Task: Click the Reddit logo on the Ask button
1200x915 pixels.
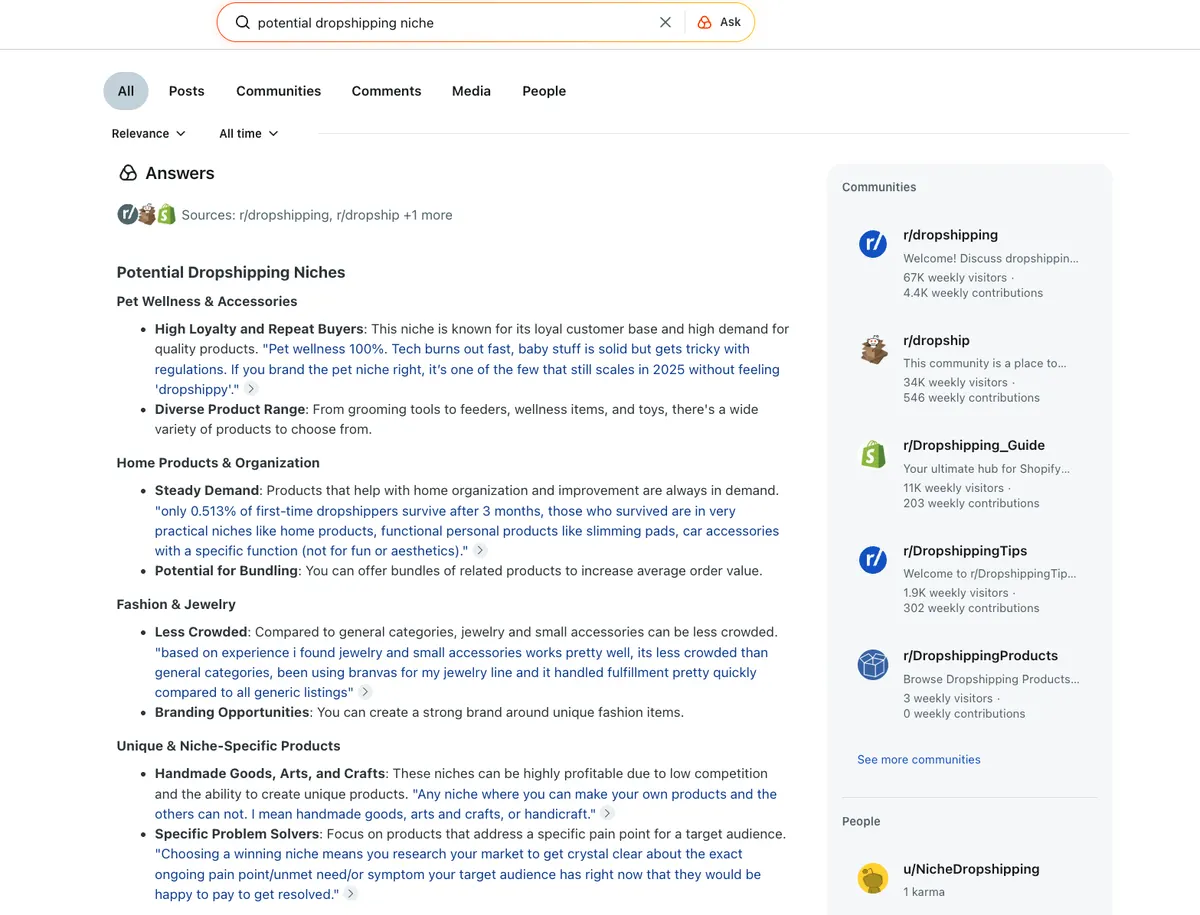Action: pyautogui.click(x=706, y=21)
